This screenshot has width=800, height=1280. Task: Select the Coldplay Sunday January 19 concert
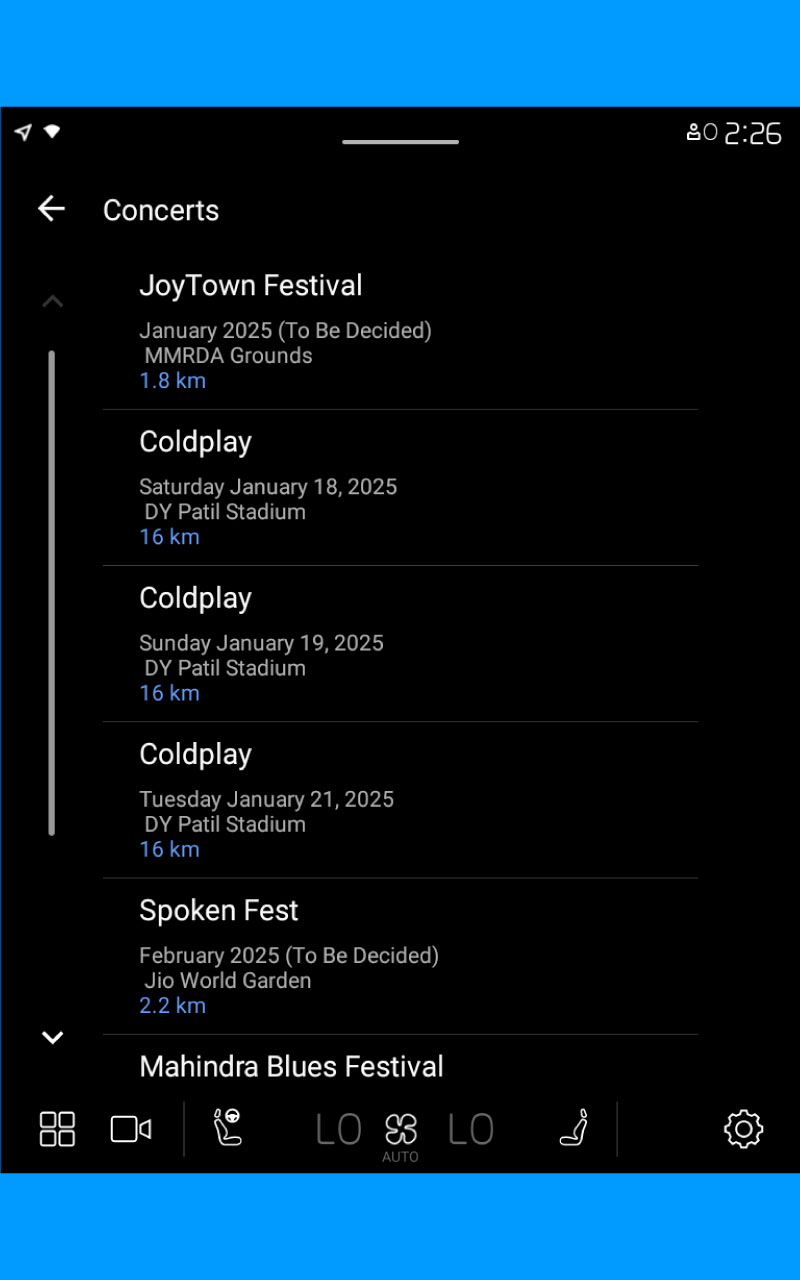point(400,644)
